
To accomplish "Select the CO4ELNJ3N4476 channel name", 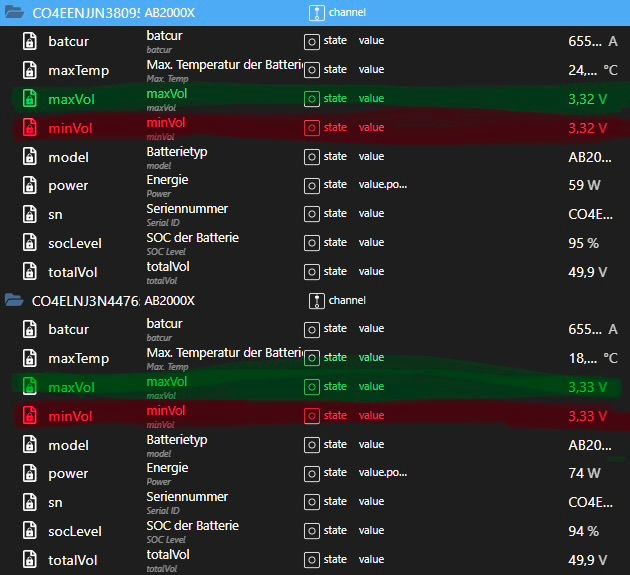I will point(86,301).
